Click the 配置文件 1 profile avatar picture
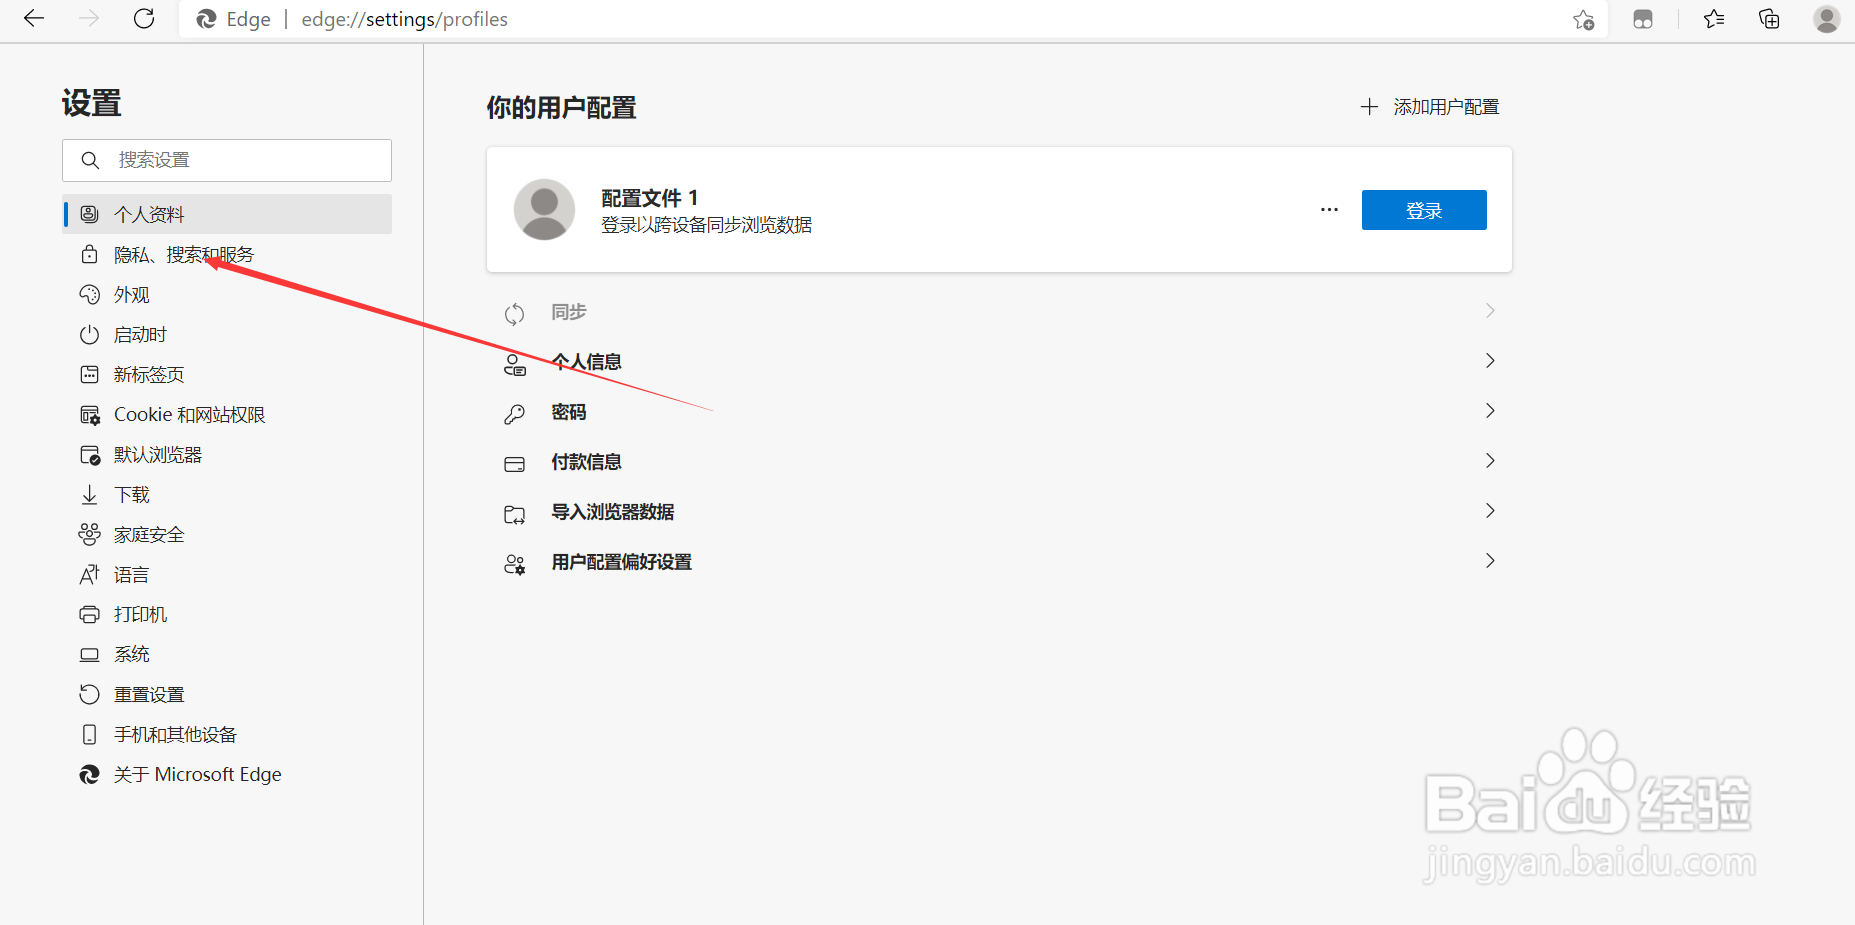The image size is (1855, 925). coord(544,210)
